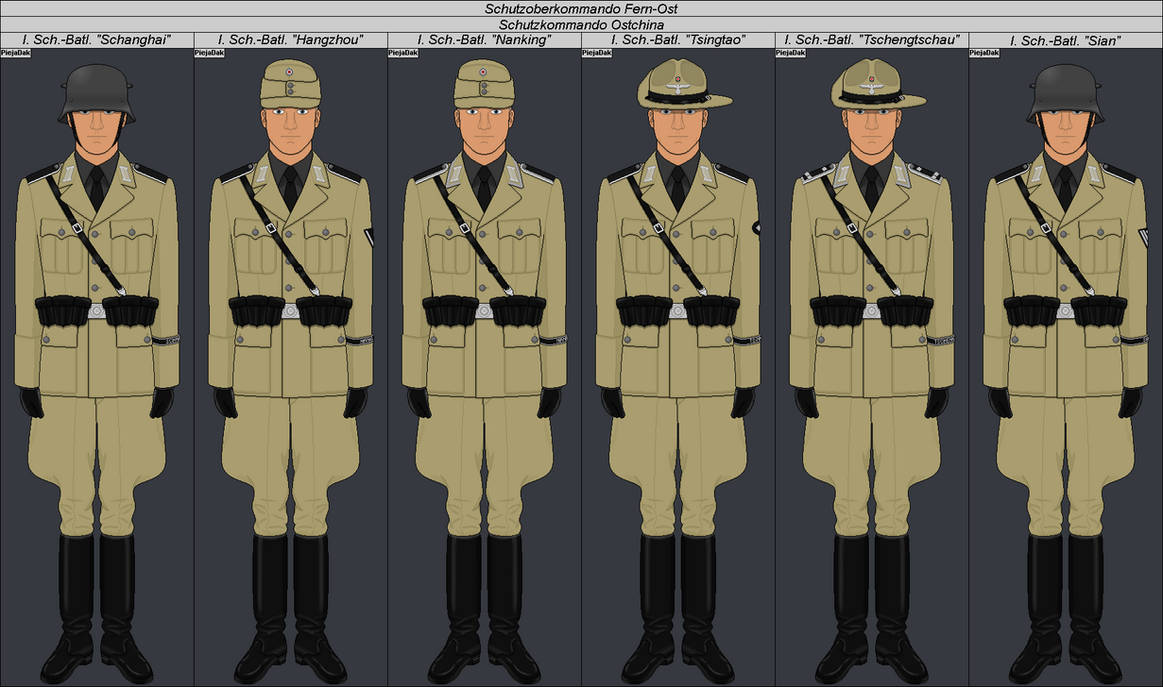The image size is (1163, 687).
Task: Expand the 'I. Sch.-Batl. Schanghai' header
Action: coord(96,42)
